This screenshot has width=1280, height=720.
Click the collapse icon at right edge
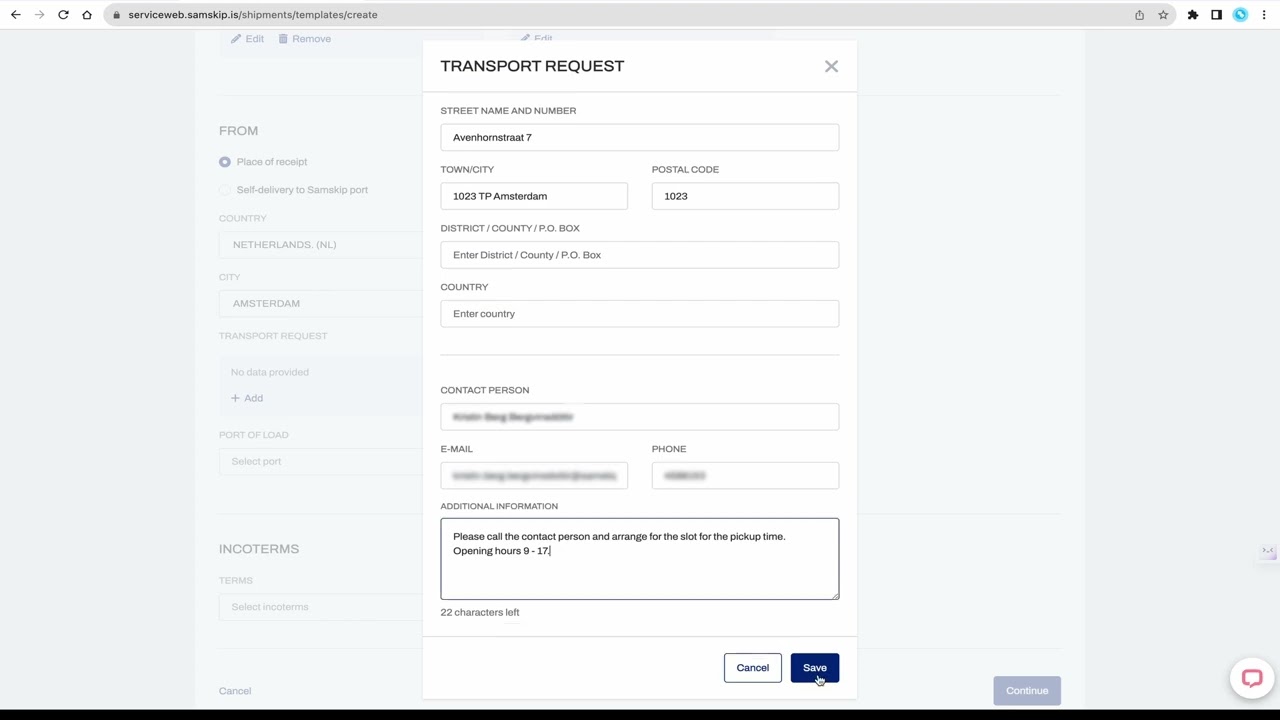pos(1268,552)
